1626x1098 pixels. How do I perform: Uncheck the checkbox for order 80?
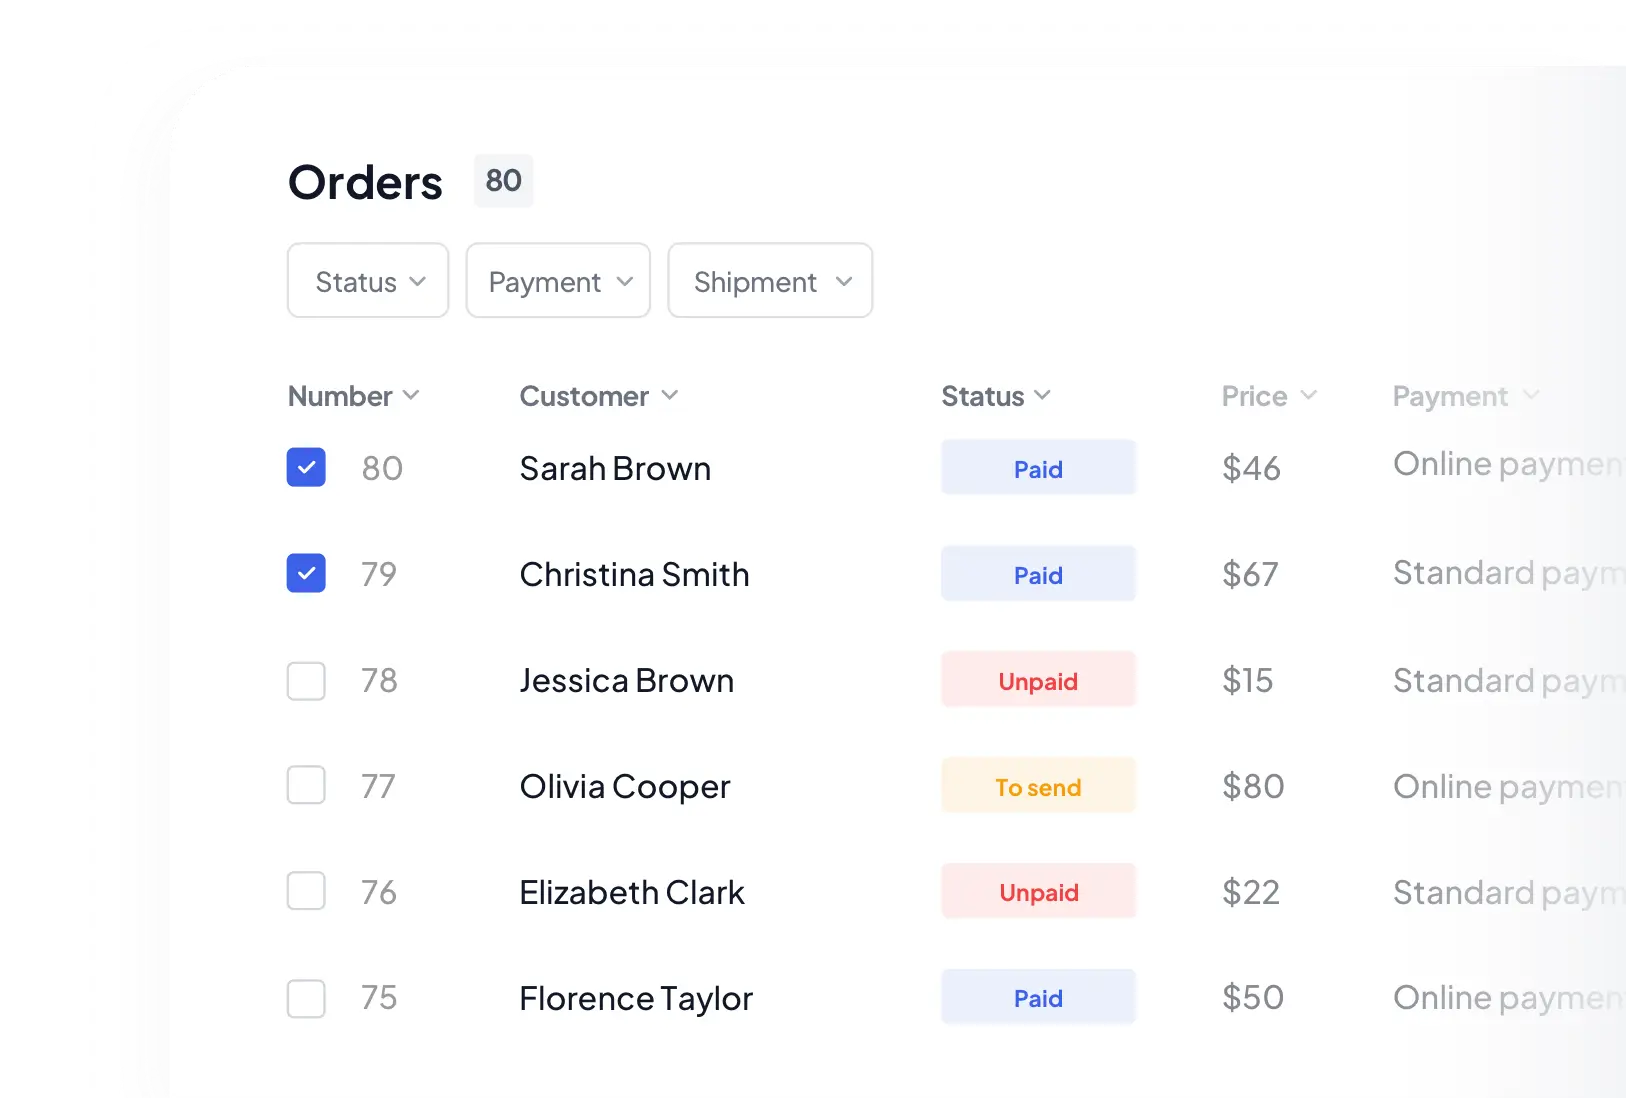(x=306, y=468)
